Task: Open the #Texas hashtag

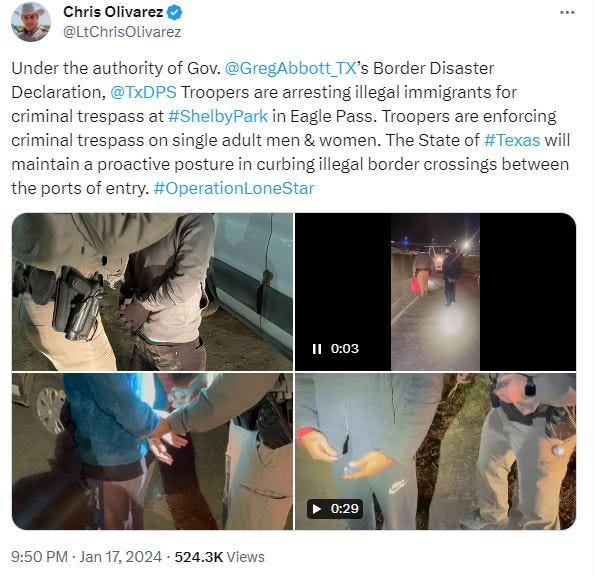Action: tap(512, 140)
